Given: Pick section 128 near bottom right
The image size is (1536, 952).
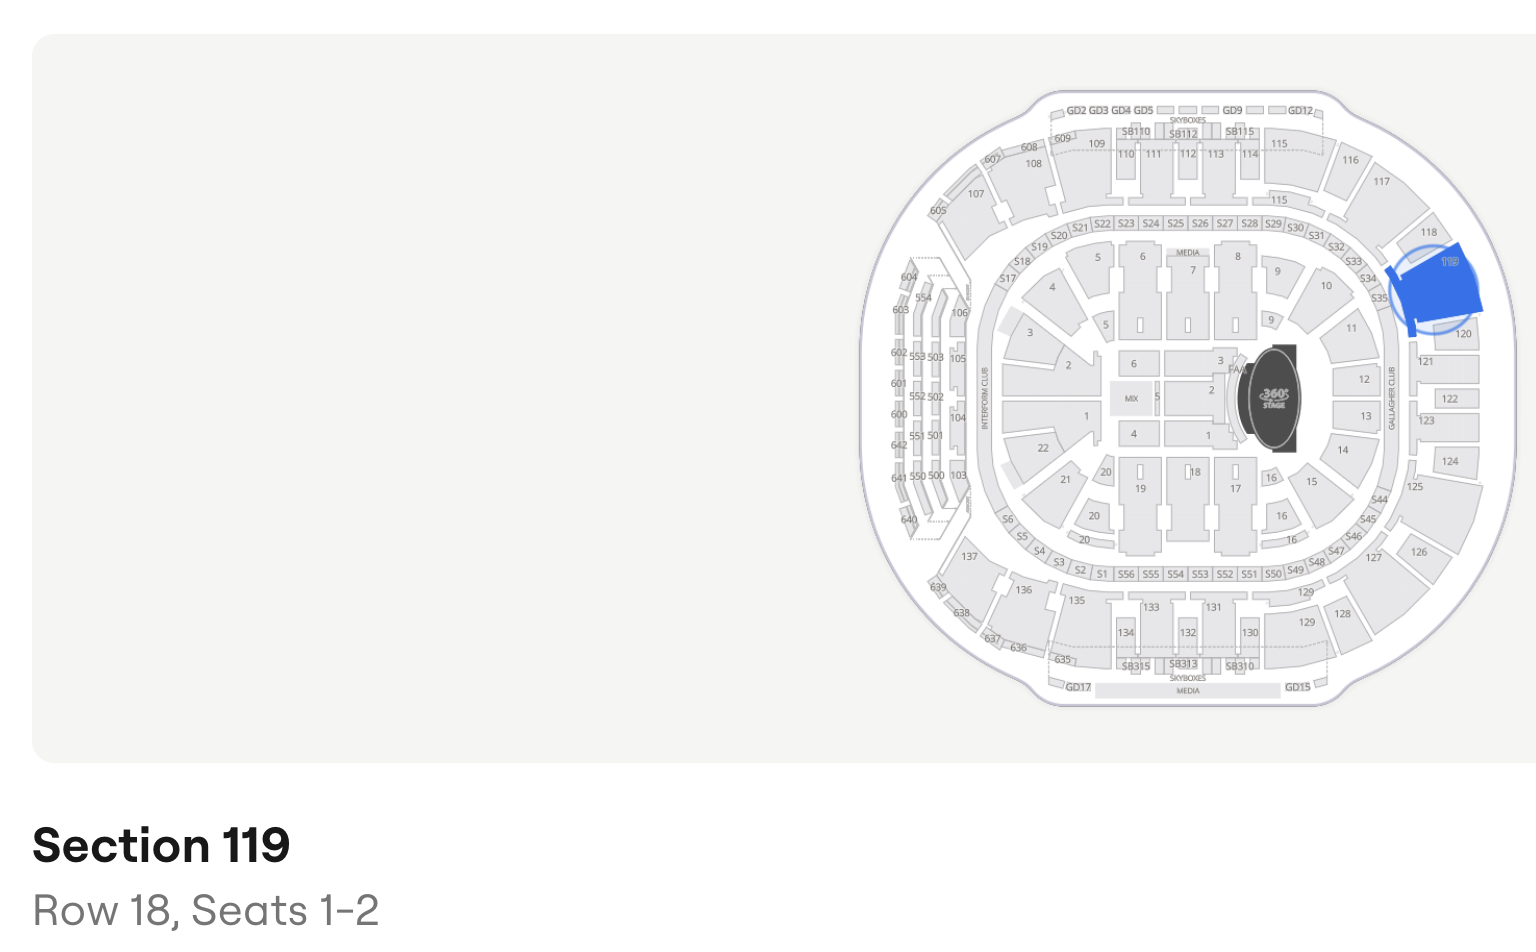Looking at the screenshot, I should (1345, 624).
